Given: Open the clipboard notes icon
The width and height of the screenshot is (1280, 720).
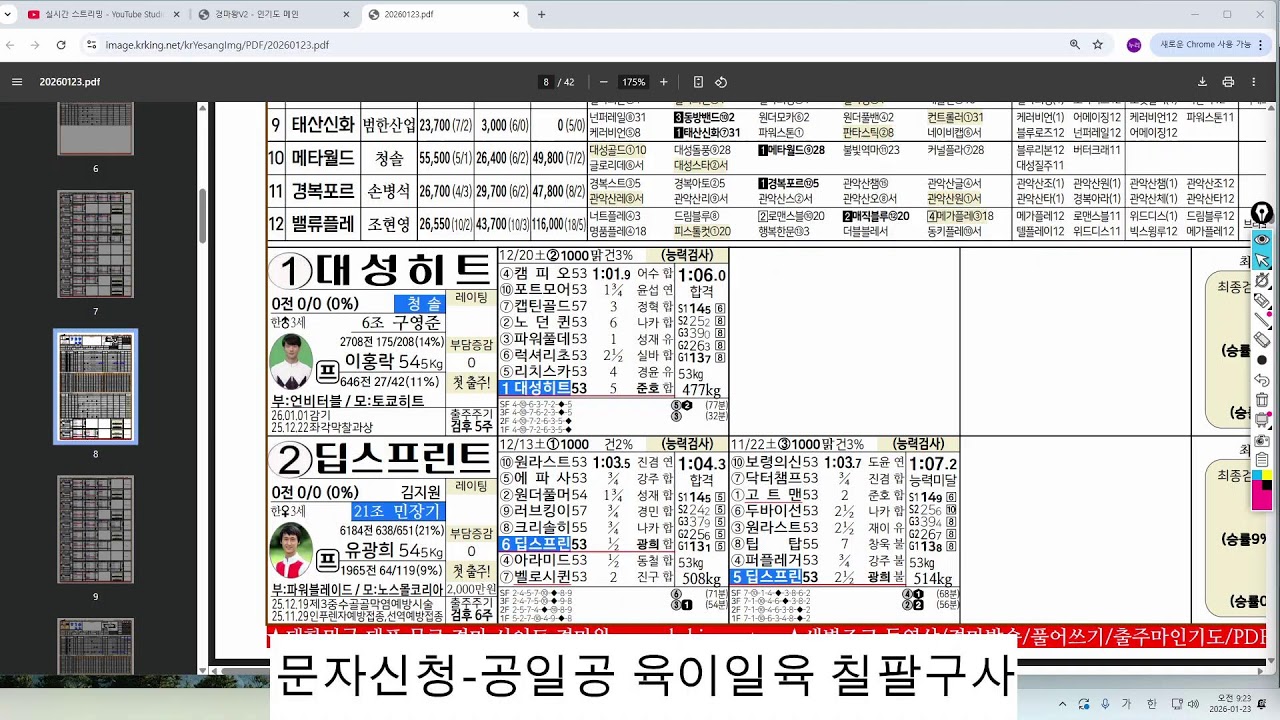Looking at the screenshot, I should (x=1262, y=460).
